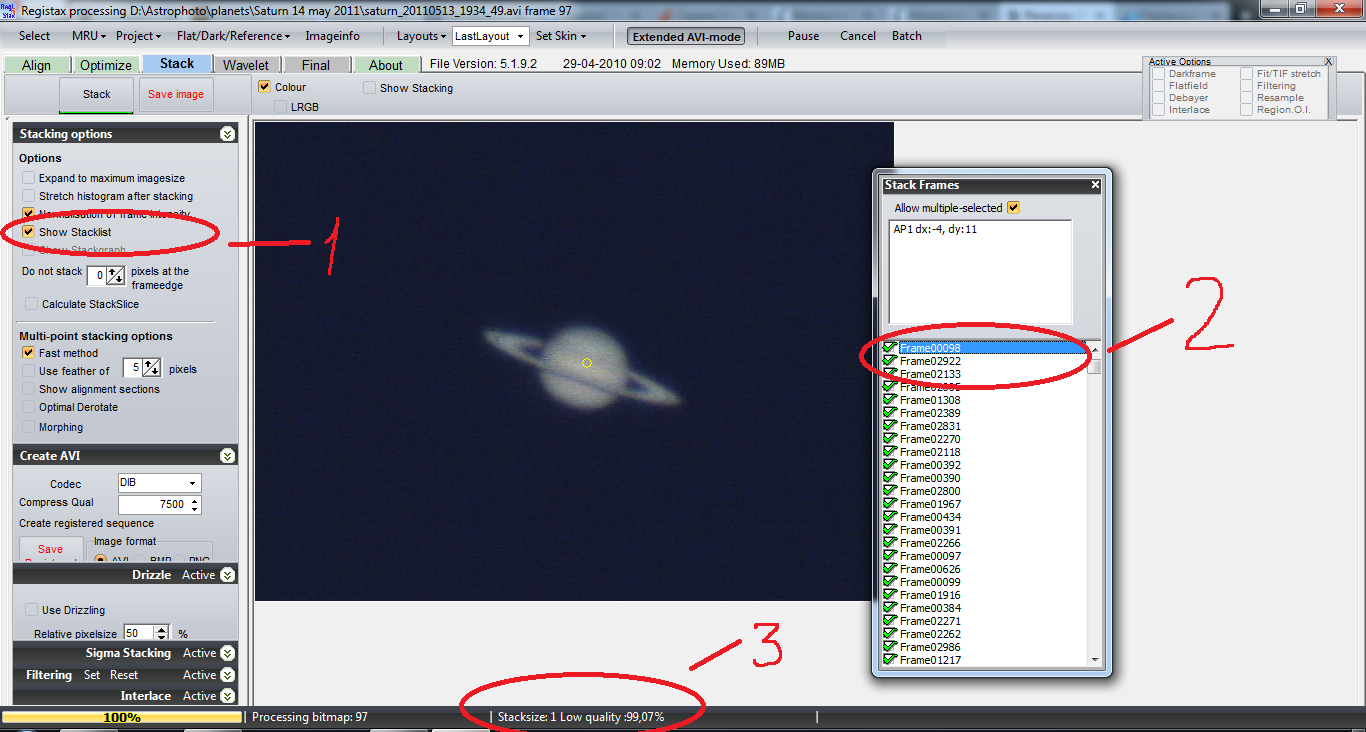Click Do not stack pixels stepper
Image resolution: width=1366 pixels, height=732 pixels.
point(116,275)
